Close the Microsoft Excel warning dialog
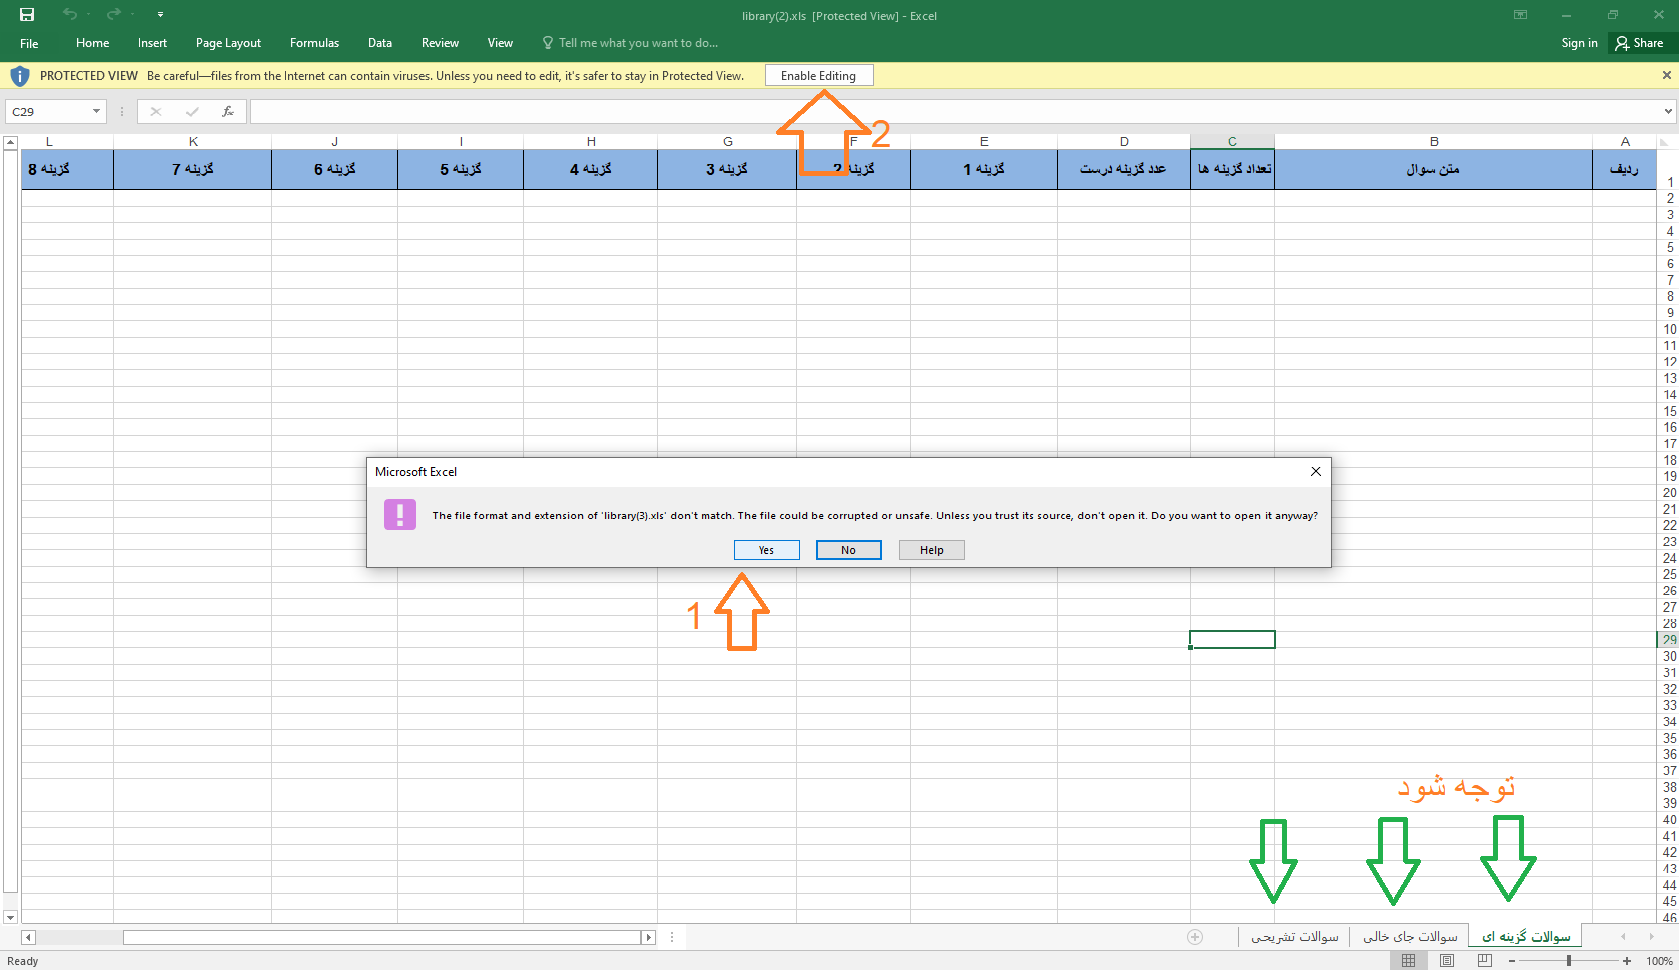The height and width of the screenshot is (970, 1679). [1315, 471]
